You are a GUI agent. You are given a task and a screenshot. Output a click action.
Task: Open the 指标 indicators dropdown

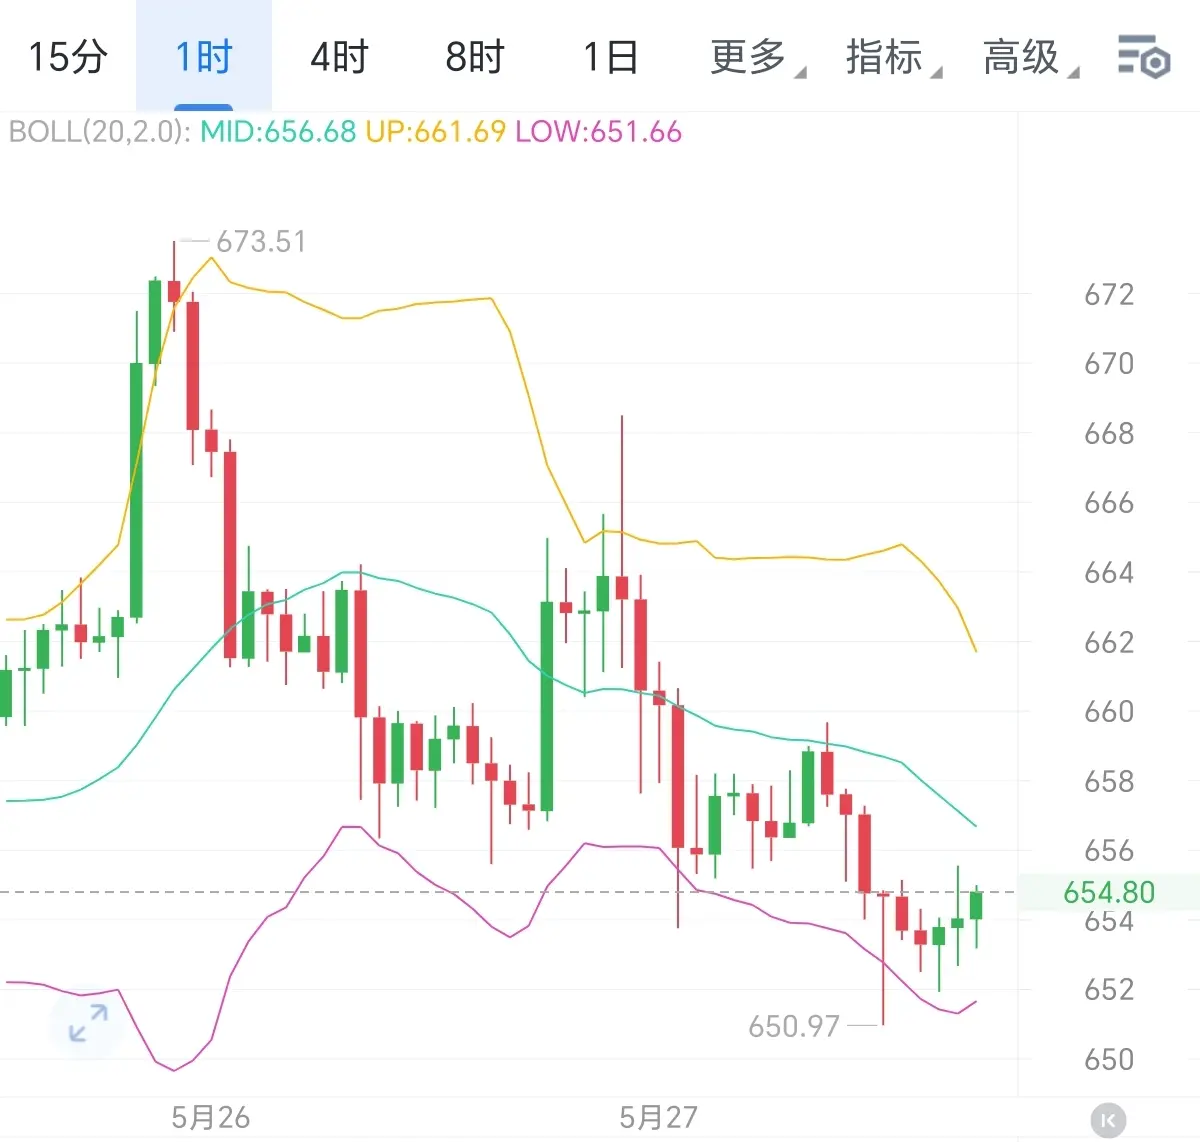[x=893, y=57]
